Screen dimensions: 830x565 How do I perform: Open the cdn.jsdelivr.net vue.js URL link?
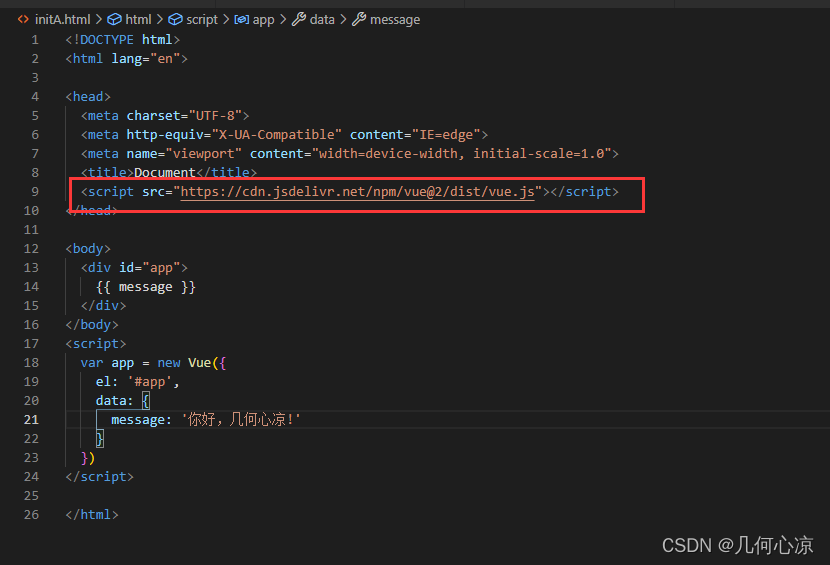point(357,192)
